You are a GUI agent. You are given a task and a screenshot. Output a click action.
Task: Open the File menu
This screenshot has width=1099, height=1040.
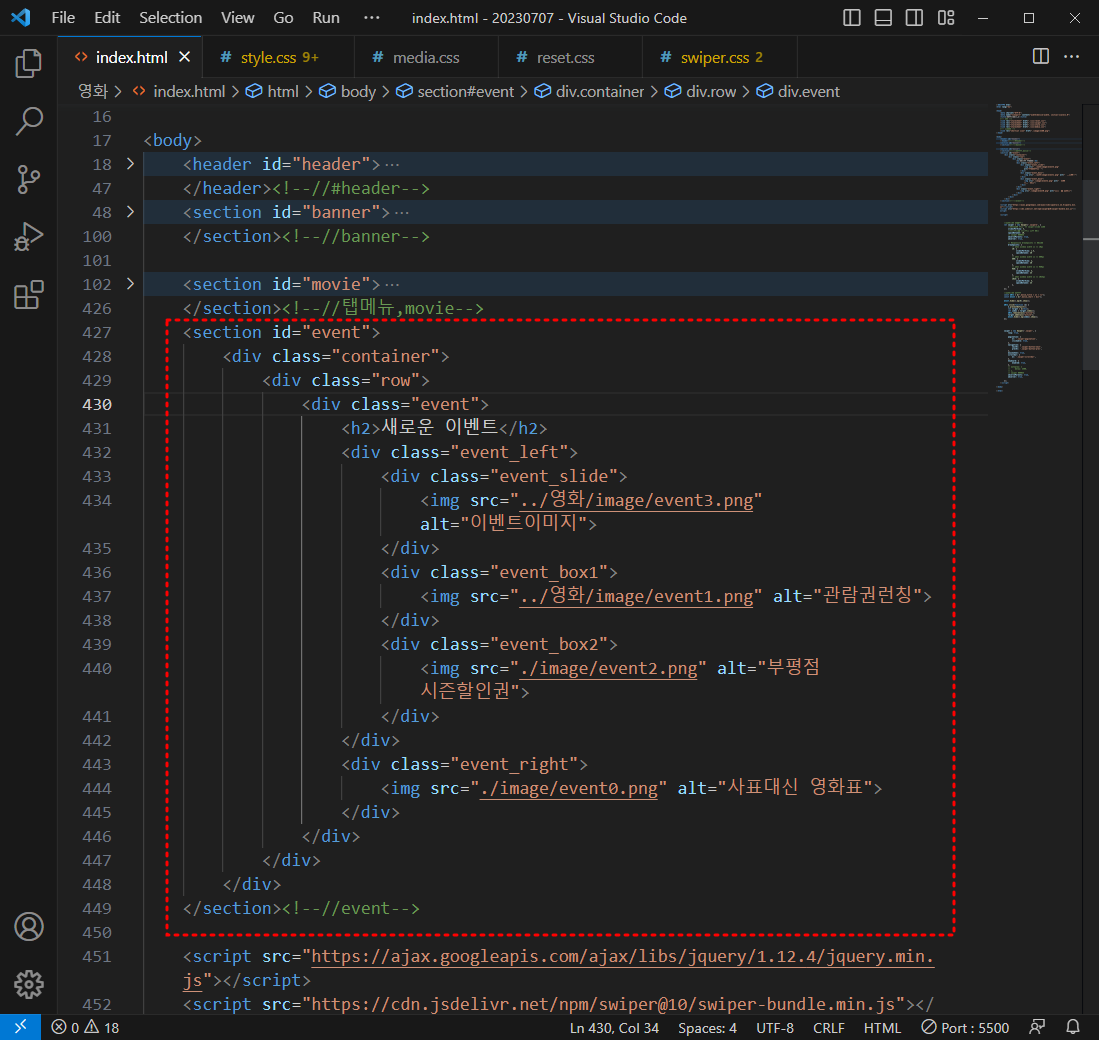coord(63,18)
